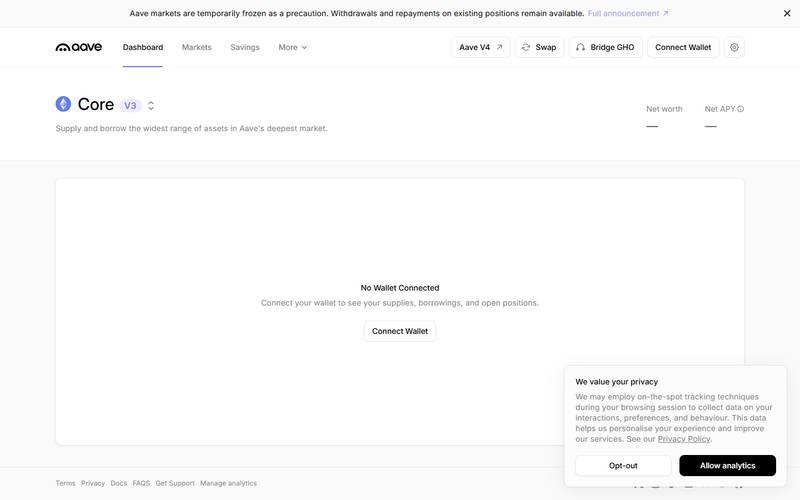
Task: Open the Terms footer link
Action: click(65, 483)
